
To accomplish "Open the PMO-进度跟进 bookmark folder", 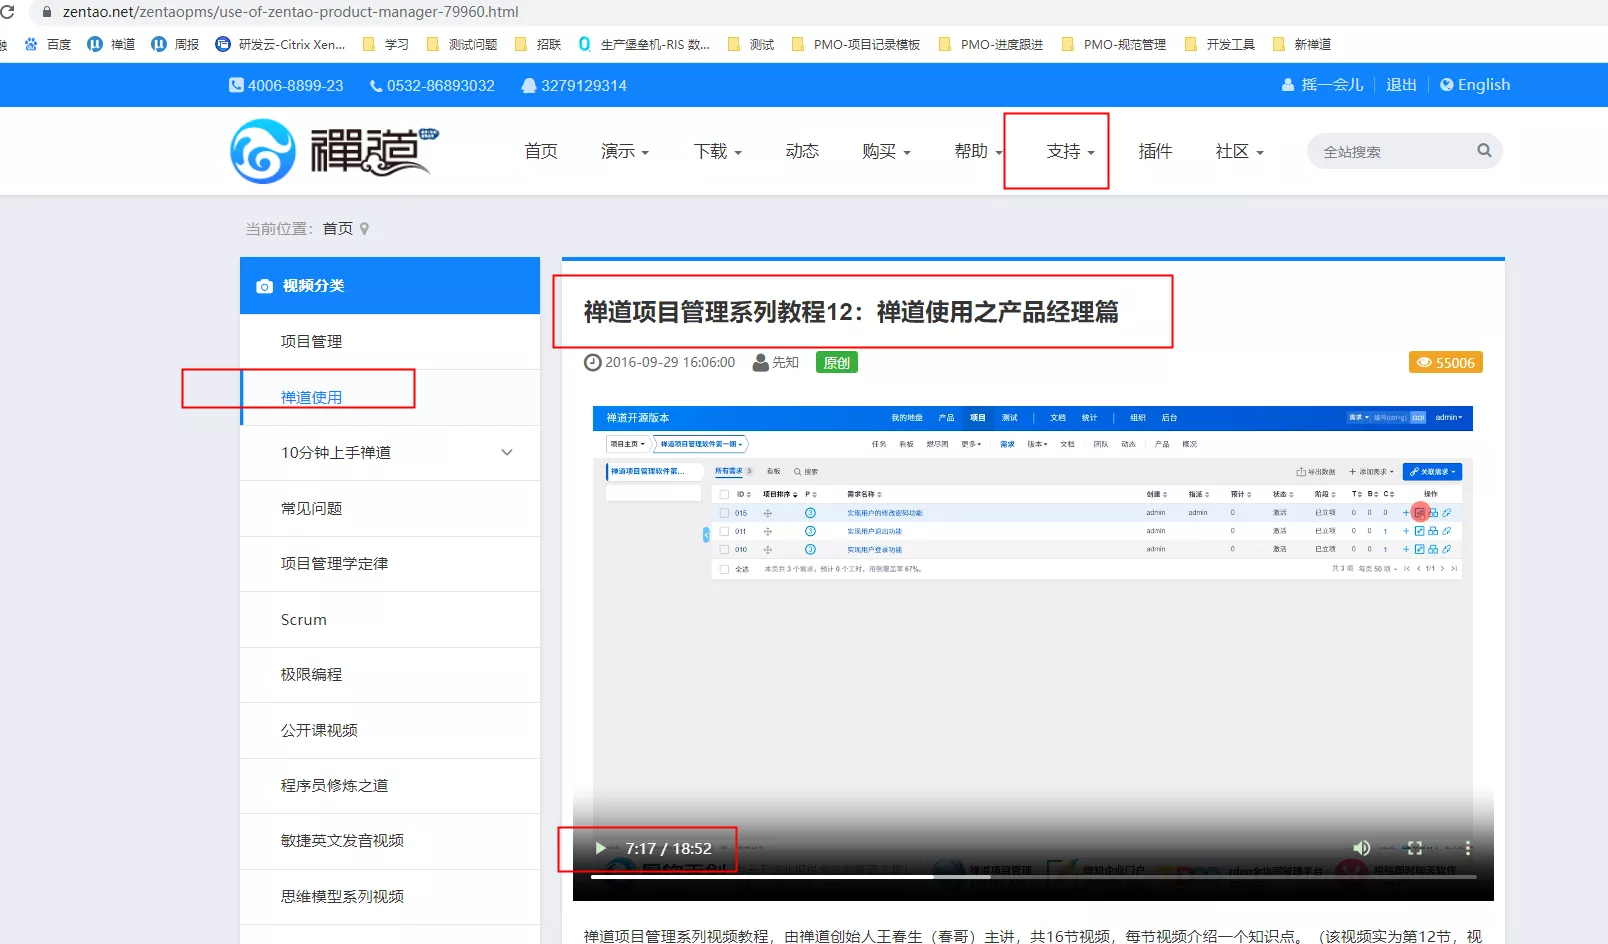I will click(x=991, y=44).
